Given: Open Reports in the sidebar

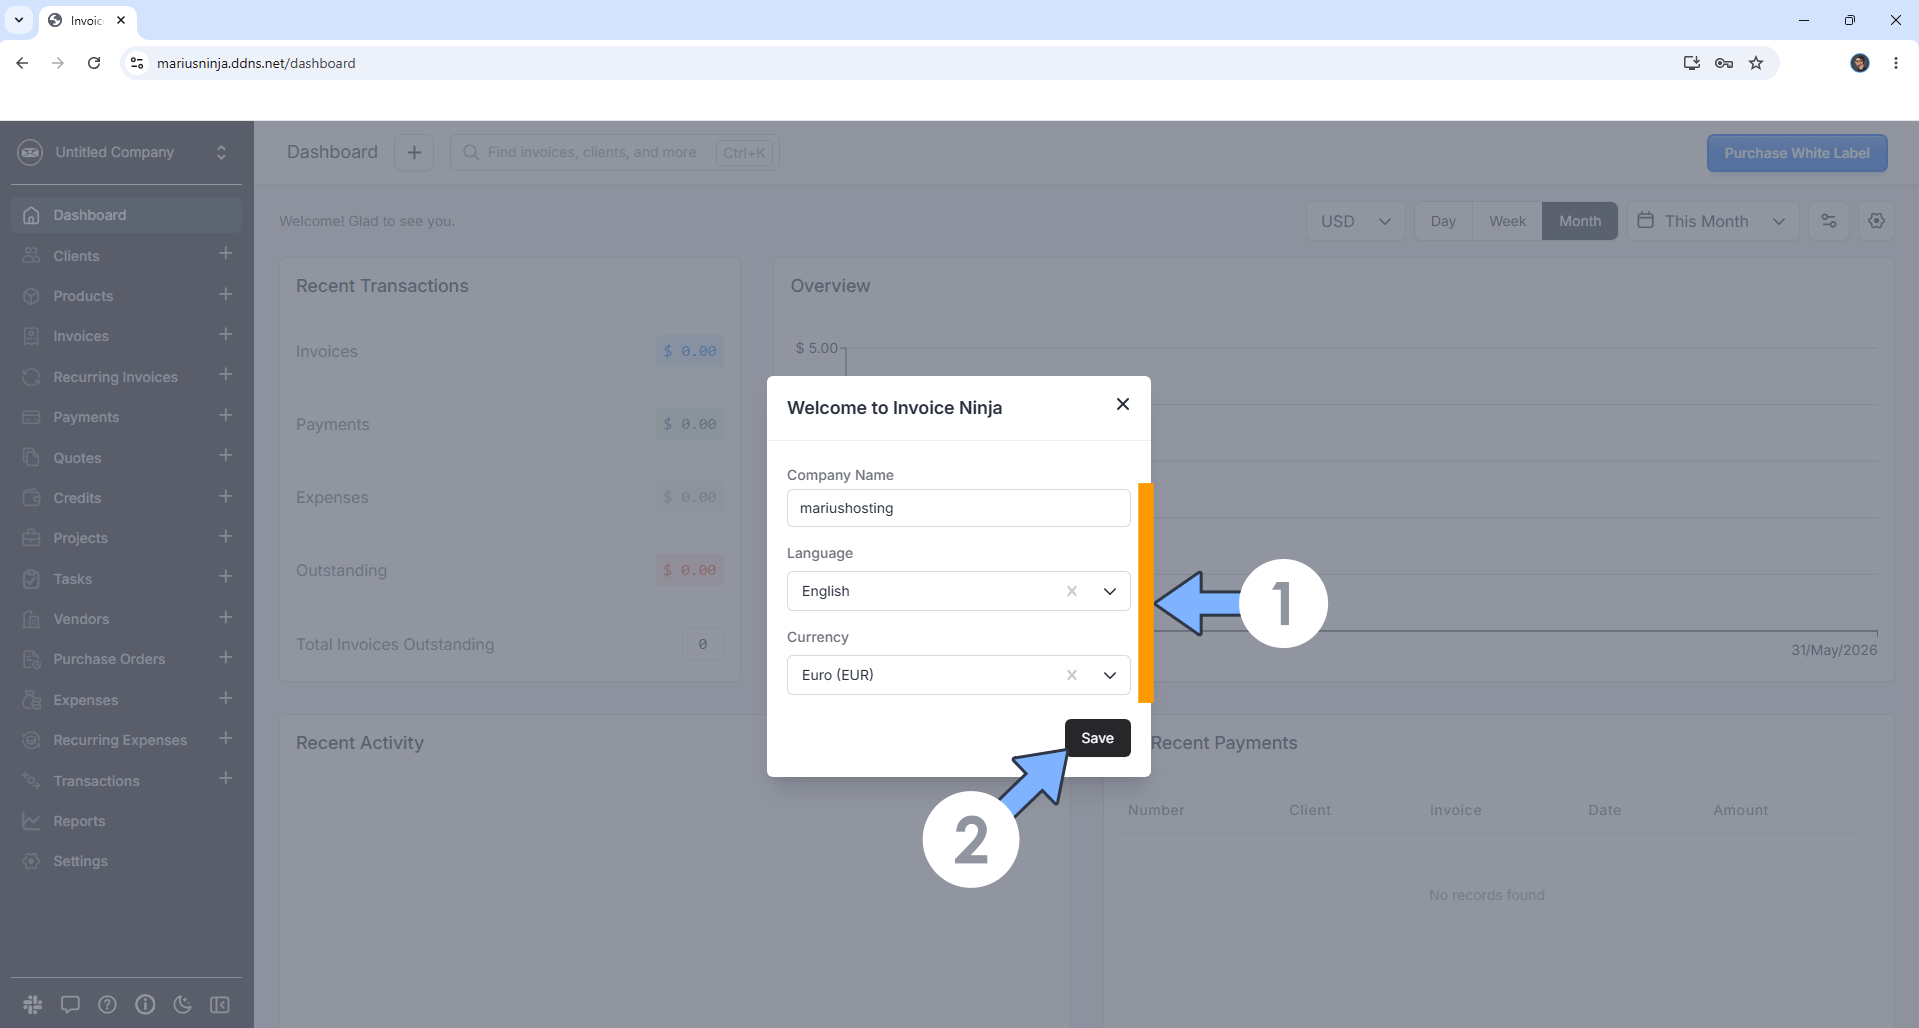Looking at the screenshot, I should coord(79,821).
